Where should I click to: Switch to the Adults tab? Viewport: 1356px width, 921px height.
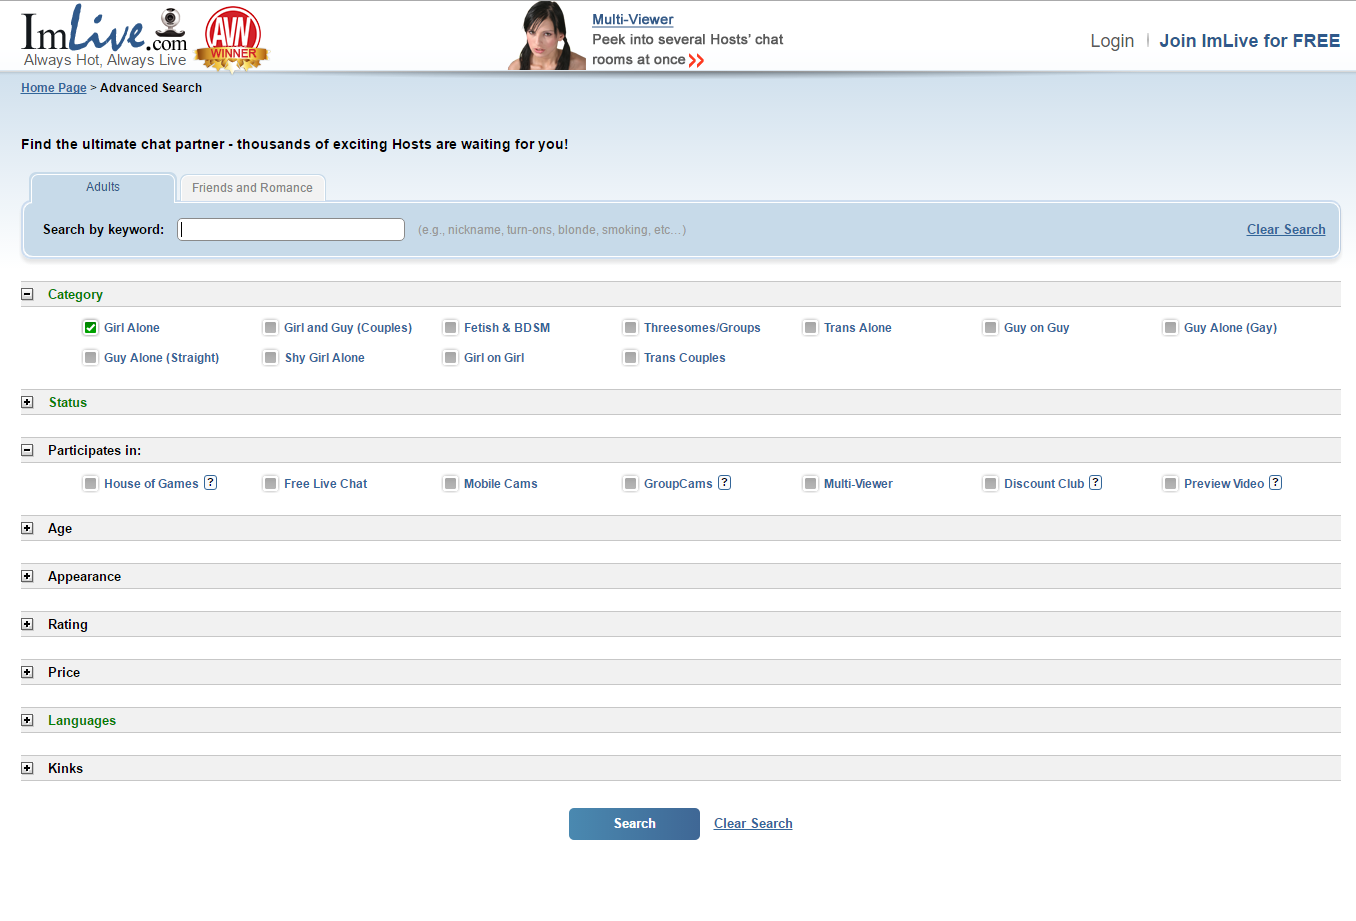103,187
